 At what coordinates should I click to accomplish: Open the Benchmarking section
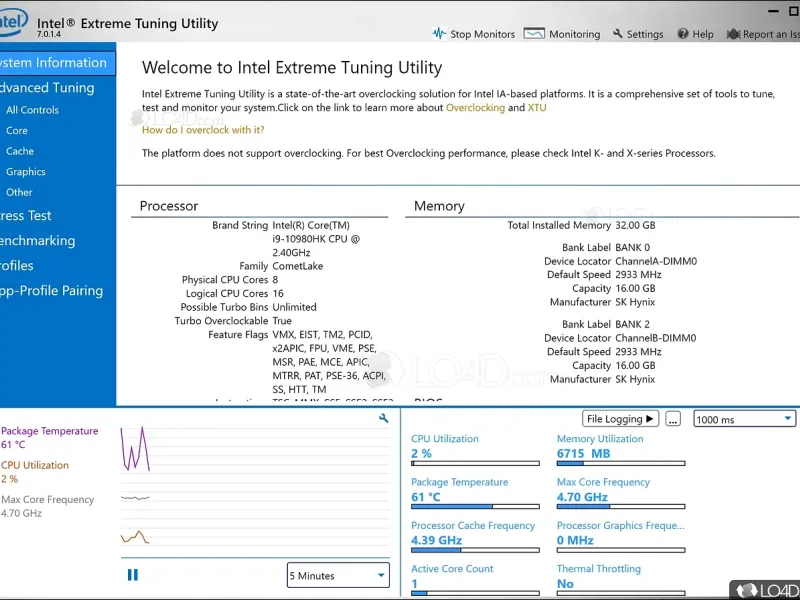pyautogui.click(x=38, y=240)
